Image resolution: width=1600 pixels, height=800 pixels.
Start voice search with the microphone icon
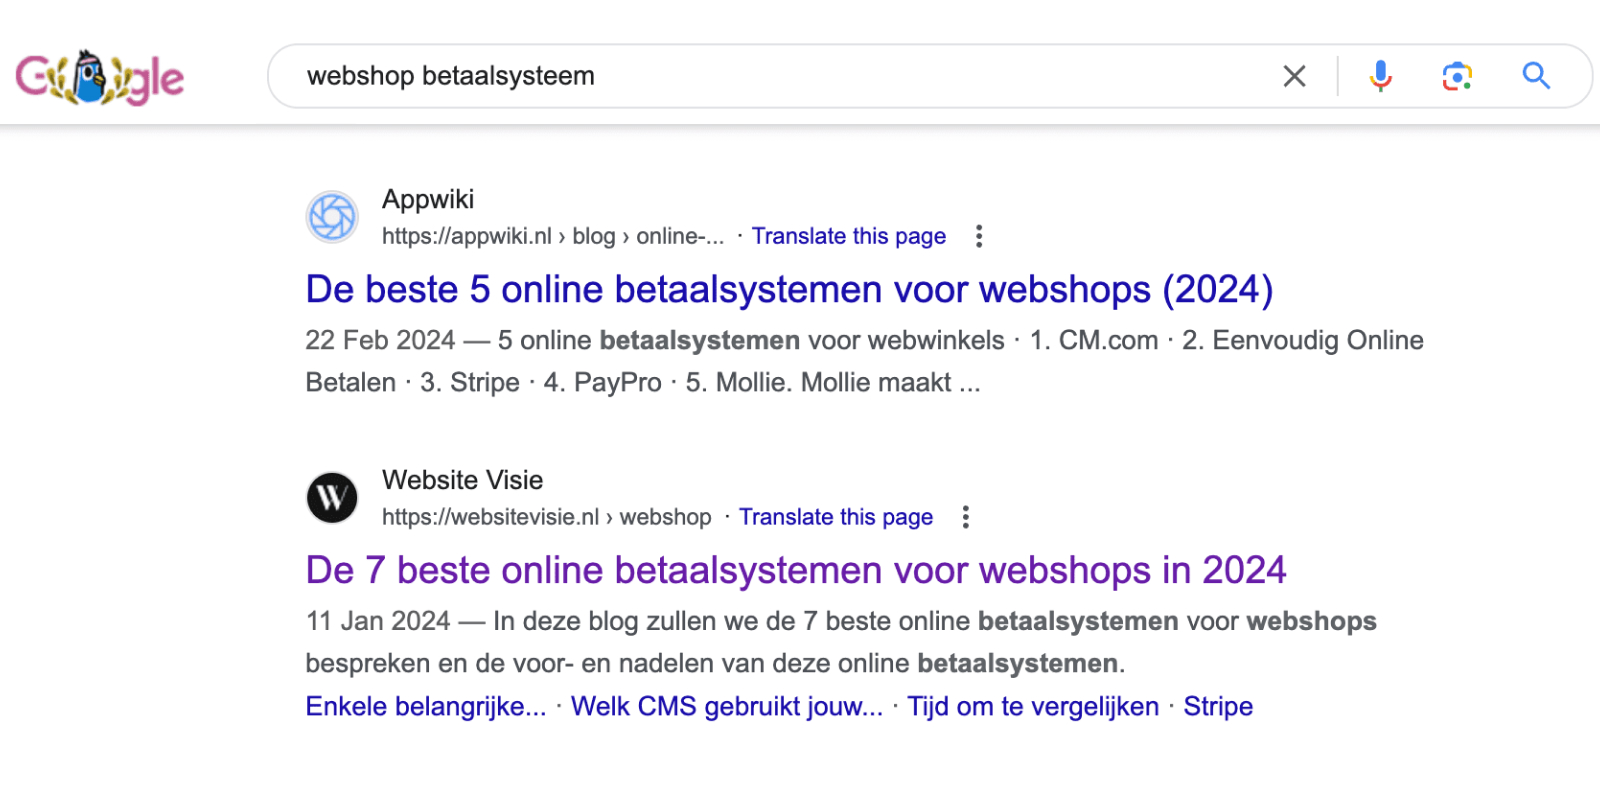1380,76
